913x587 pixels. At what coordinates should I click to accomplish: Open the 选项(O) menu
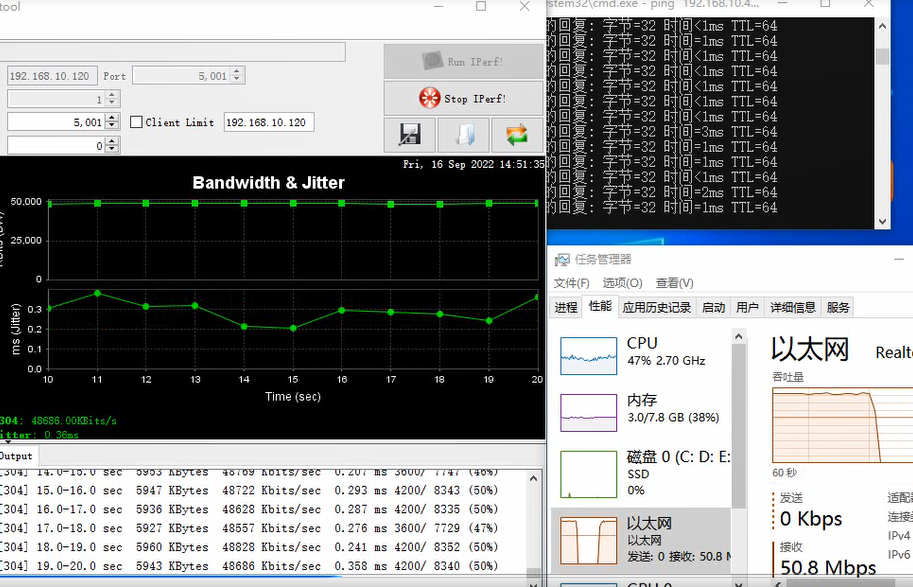pyautogui.click(x=622, y=283)
